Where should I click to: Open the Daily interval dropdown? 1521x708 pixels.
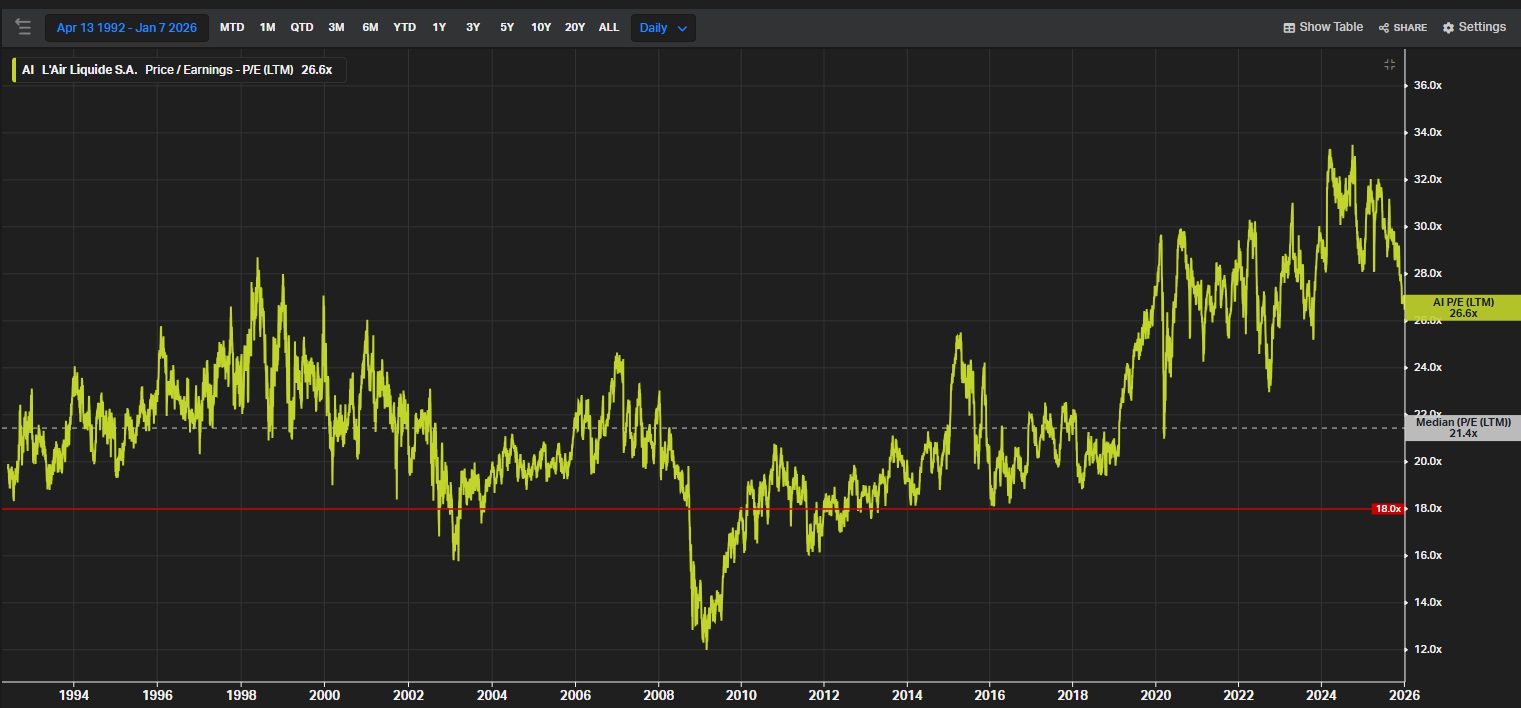[663, 28]
